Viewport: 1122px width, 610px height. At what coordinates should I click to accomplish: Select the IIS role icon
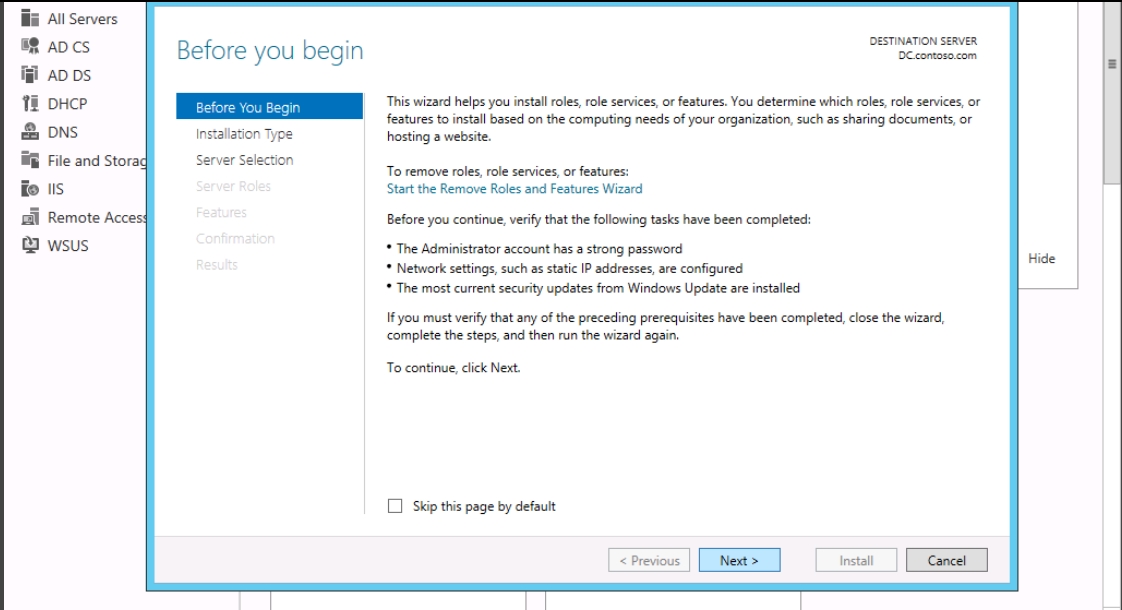[29, 189]
